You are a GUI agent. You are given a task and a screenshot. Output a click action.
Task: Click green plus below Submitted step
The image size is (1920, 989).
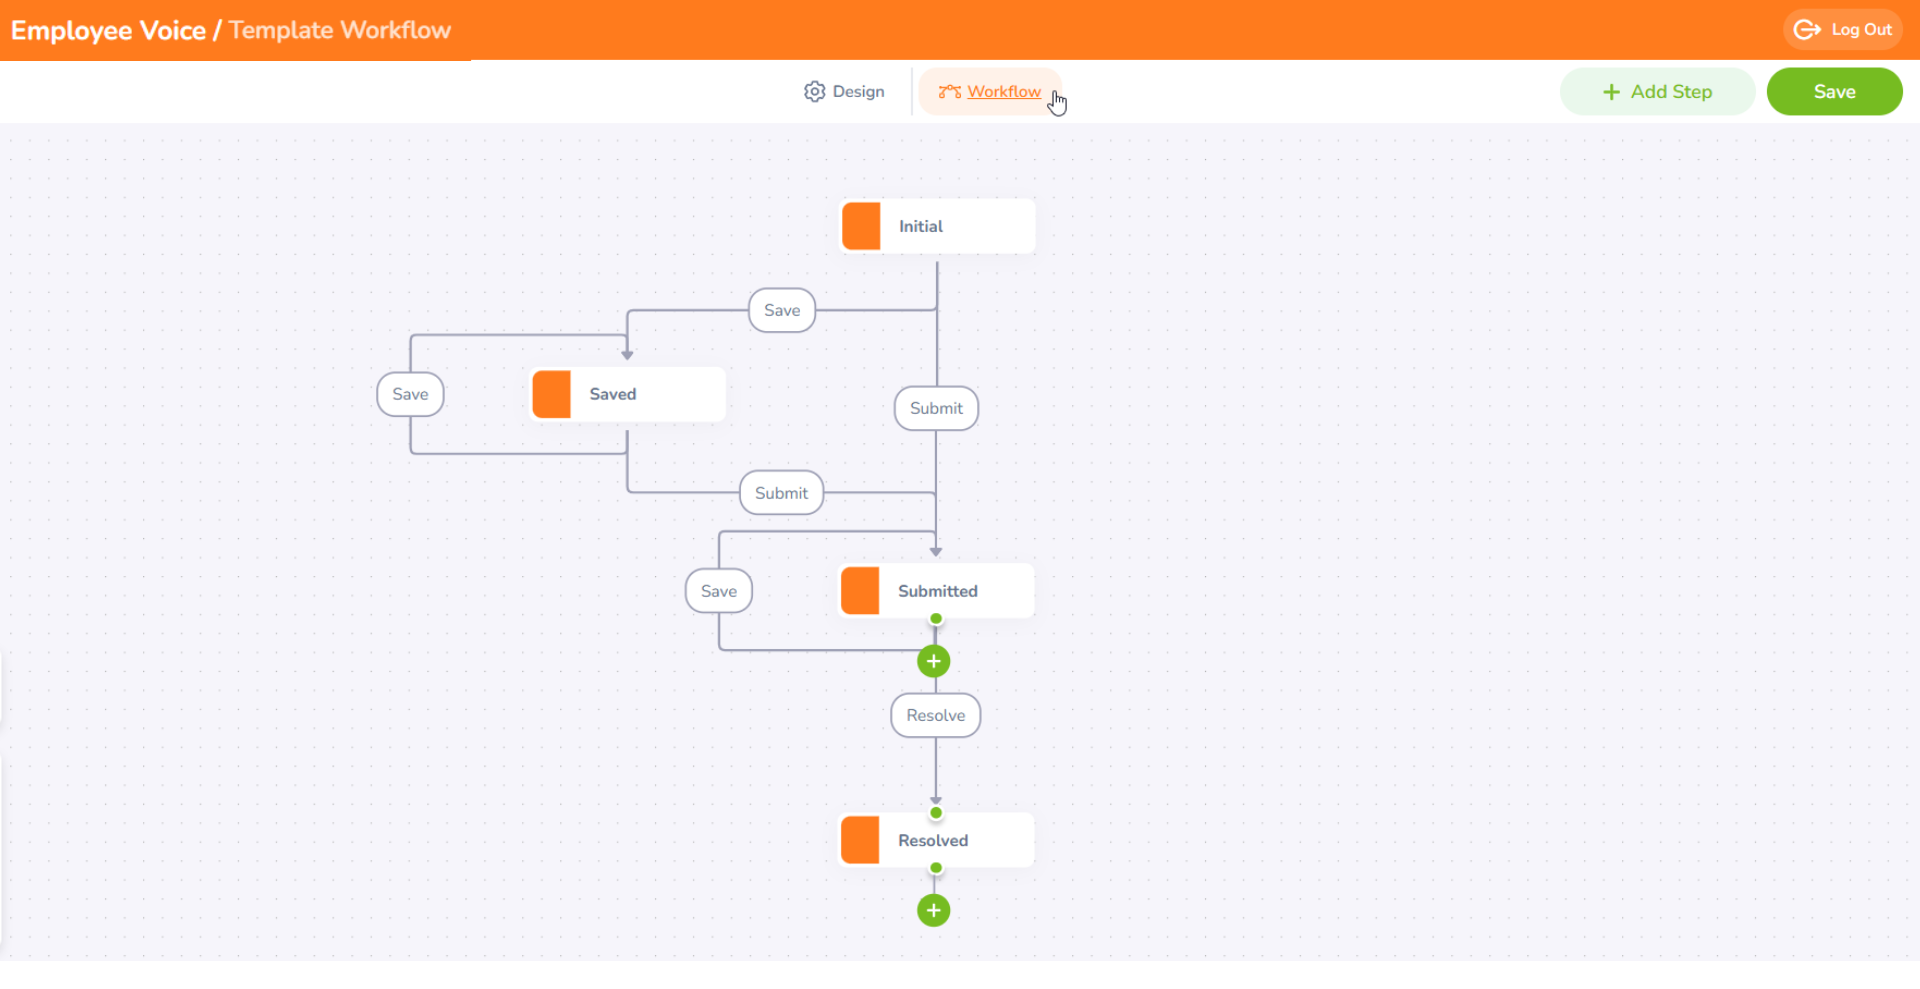coord(933,661)
